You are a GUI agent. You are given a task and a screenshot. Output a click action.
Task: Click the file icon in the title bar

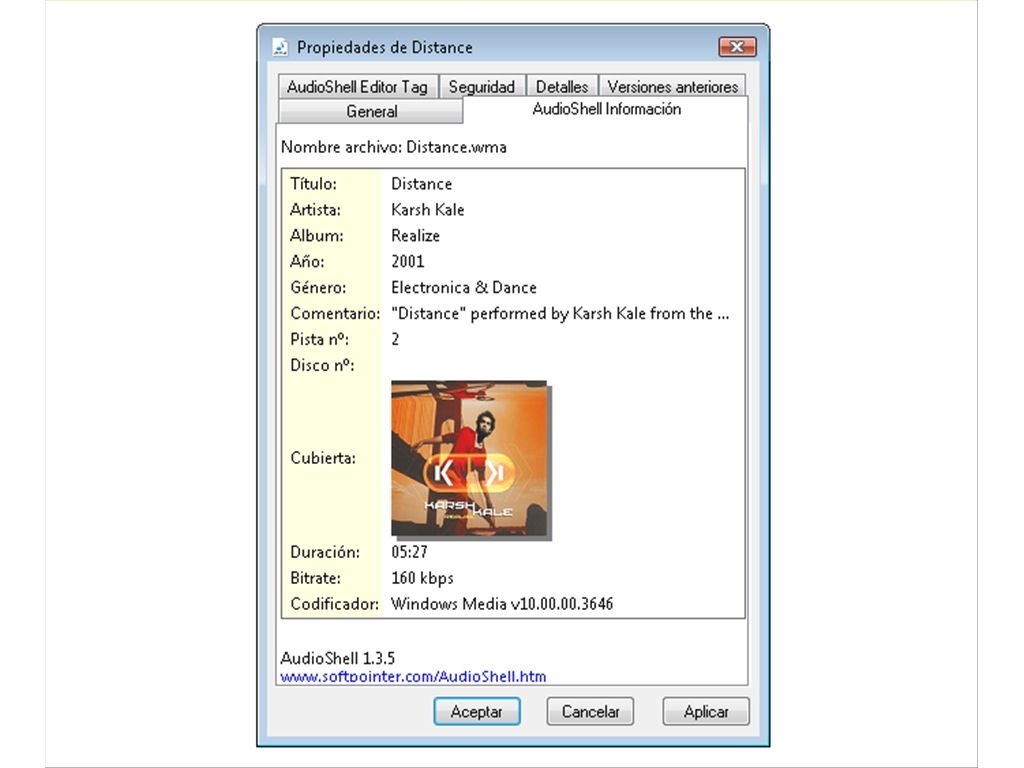pyautogui.click(x=280, y=47)
